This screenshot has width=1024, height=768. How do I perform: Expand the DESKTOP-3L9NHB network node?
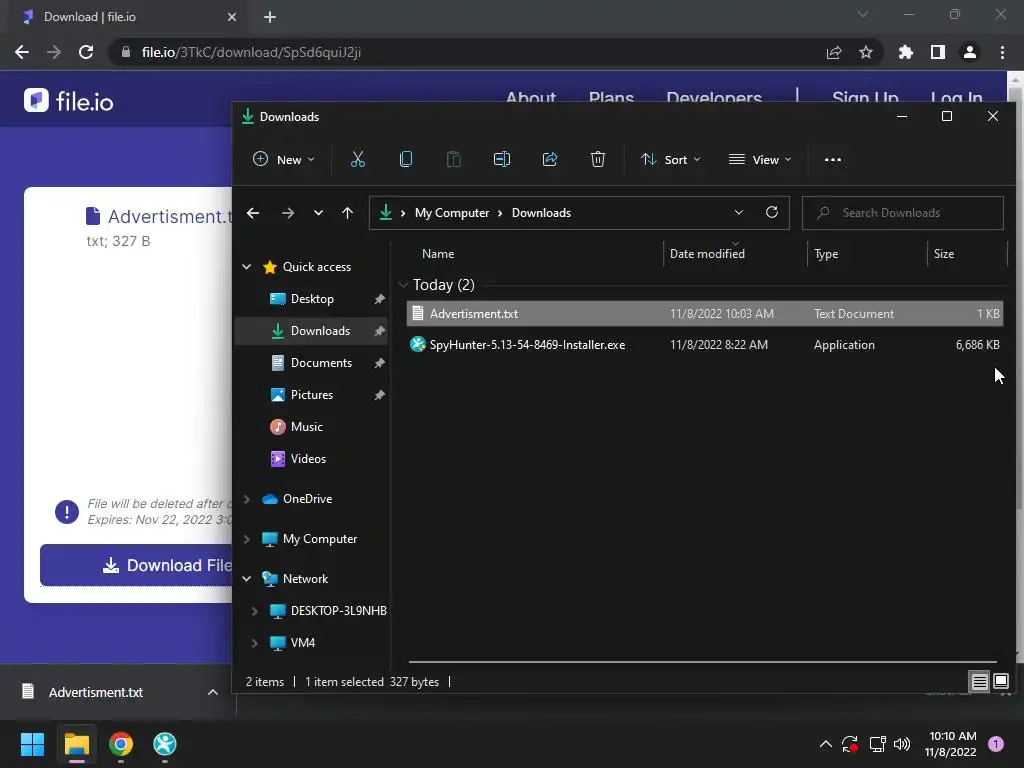(x=255, y=611)
